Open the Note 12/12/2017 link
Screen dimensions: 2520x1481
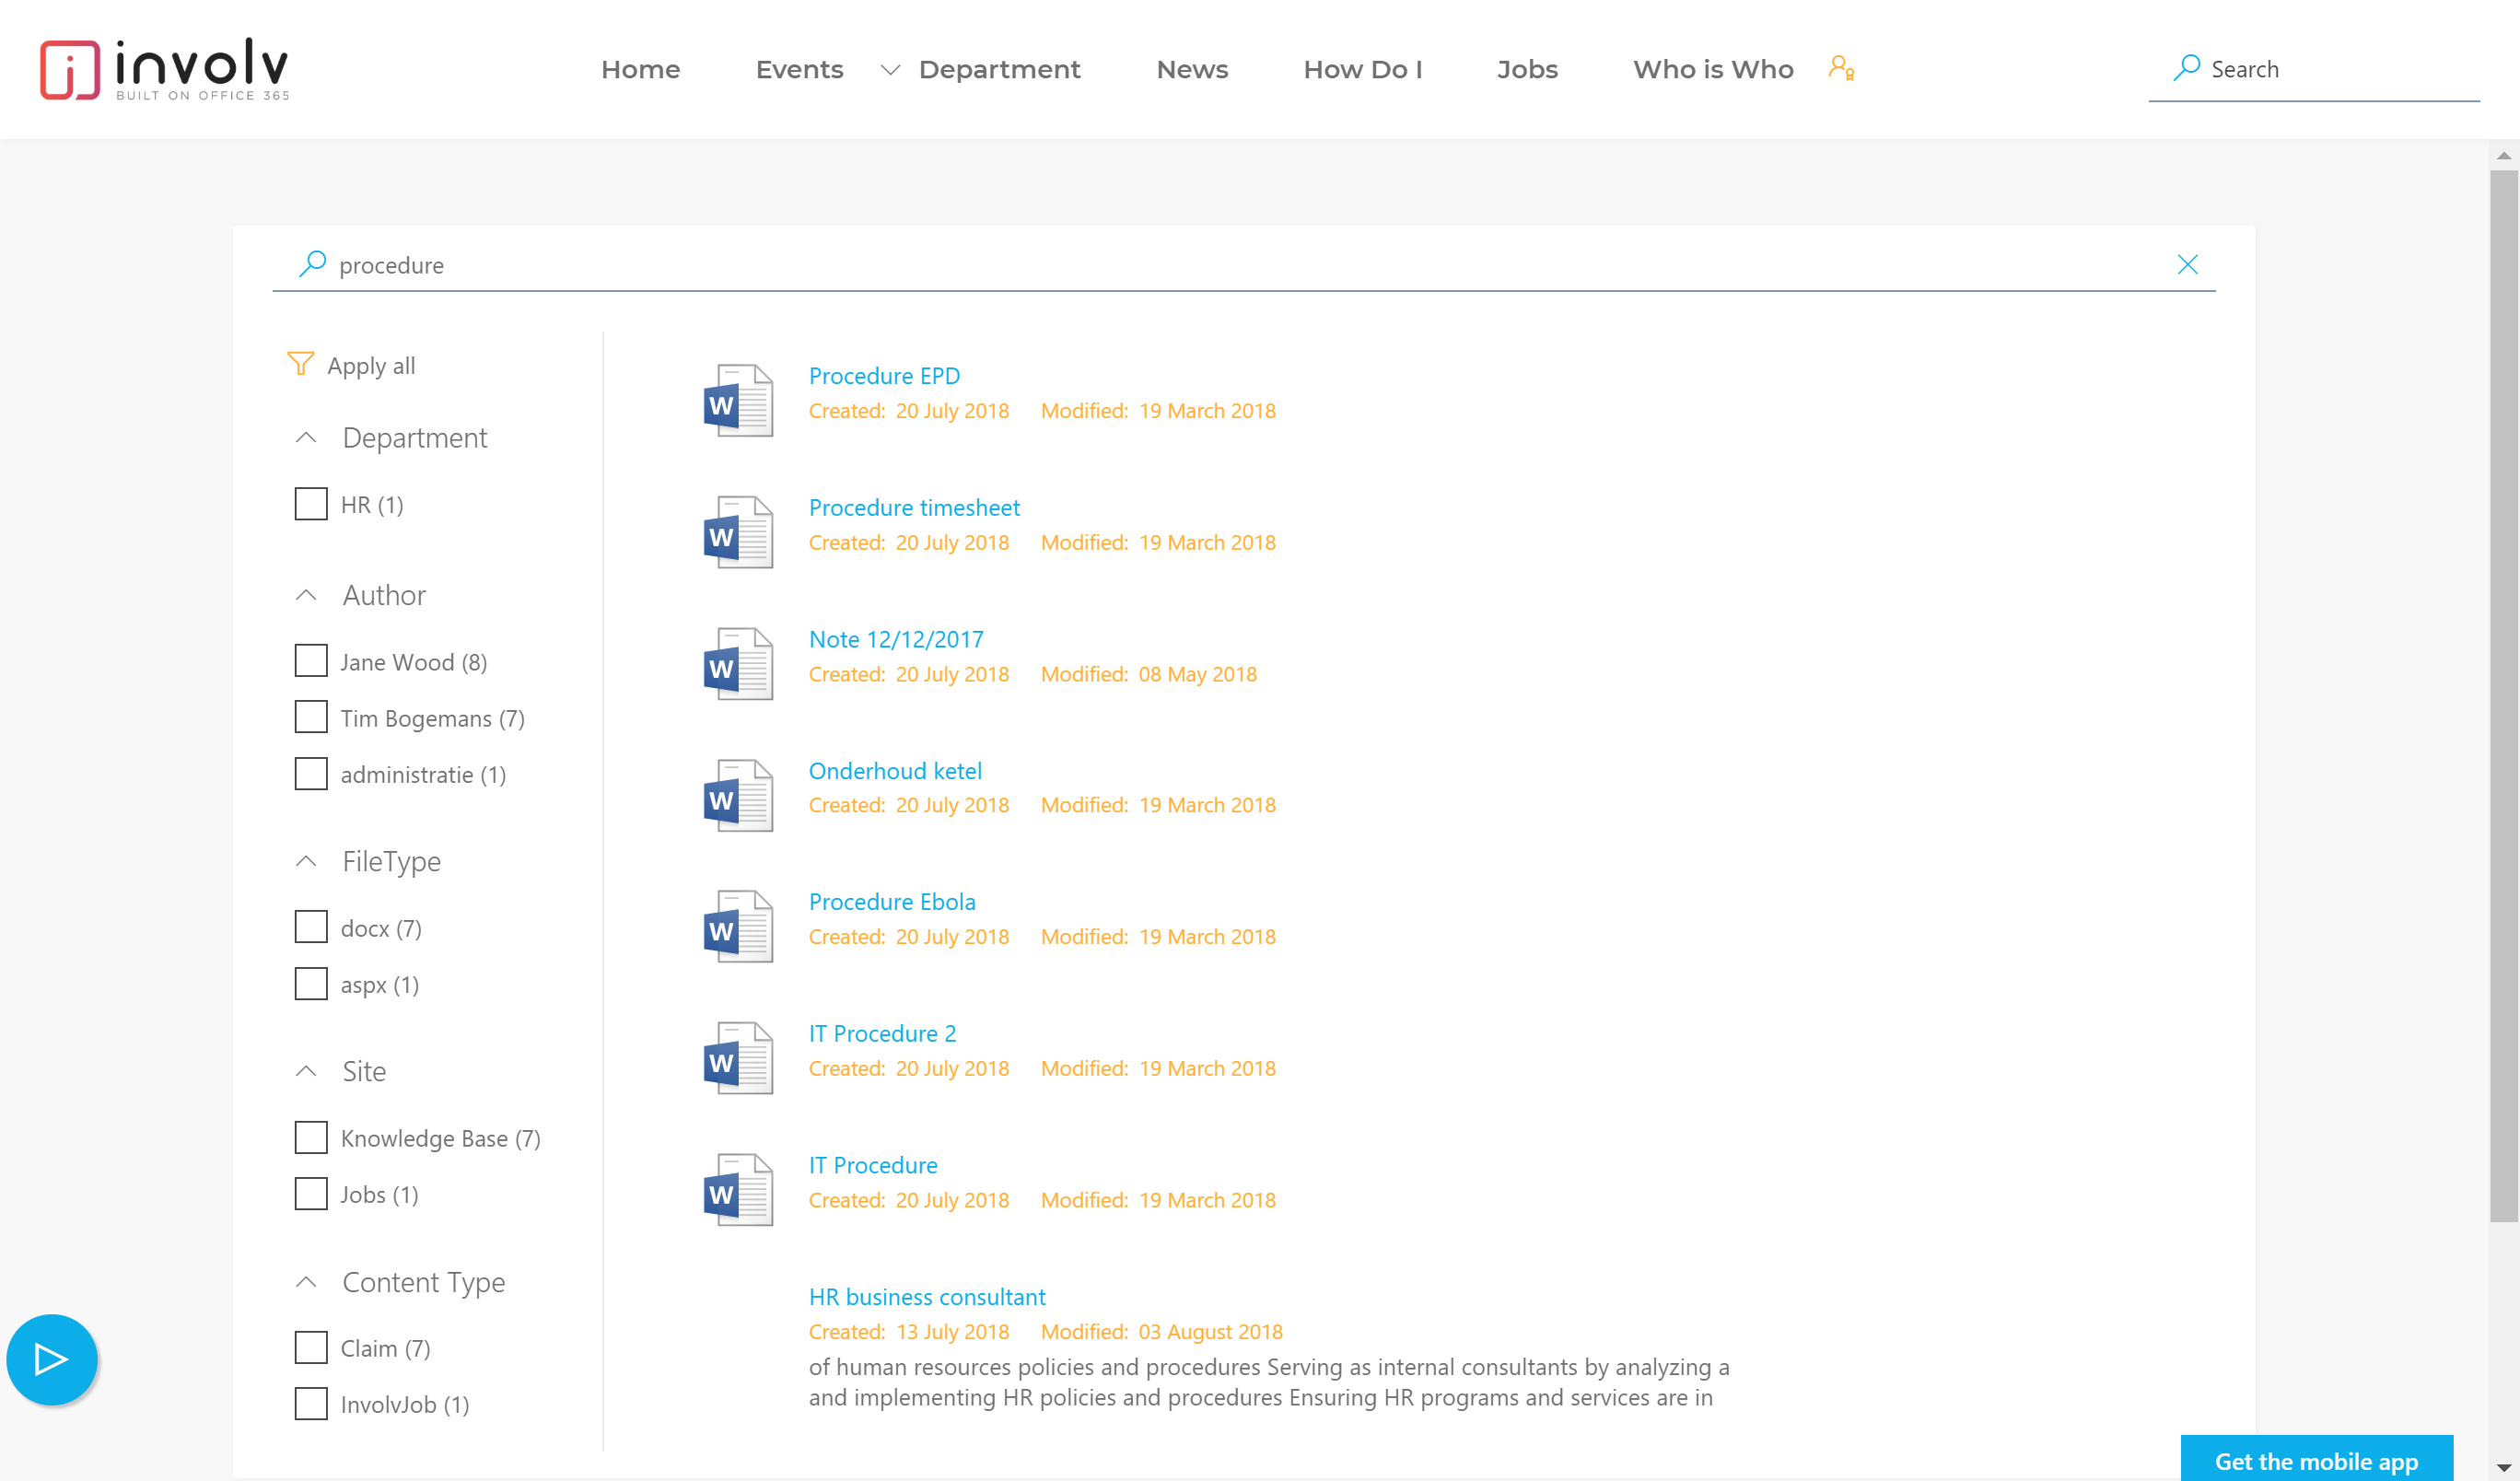[896, 639]
